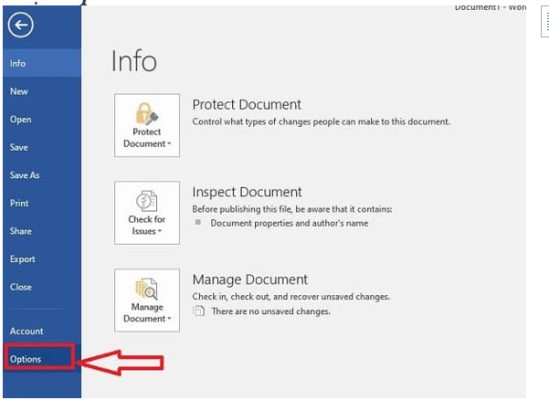549x400 pixels.
Task: Click the Check for Issues icon button
Action: [x=147, y=213]
